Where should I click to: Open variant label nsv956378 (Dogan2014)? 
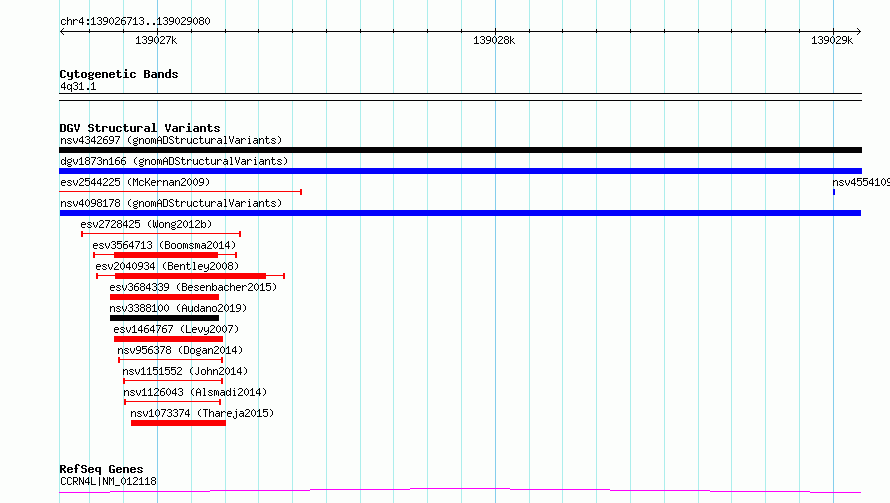pos(180,350)
